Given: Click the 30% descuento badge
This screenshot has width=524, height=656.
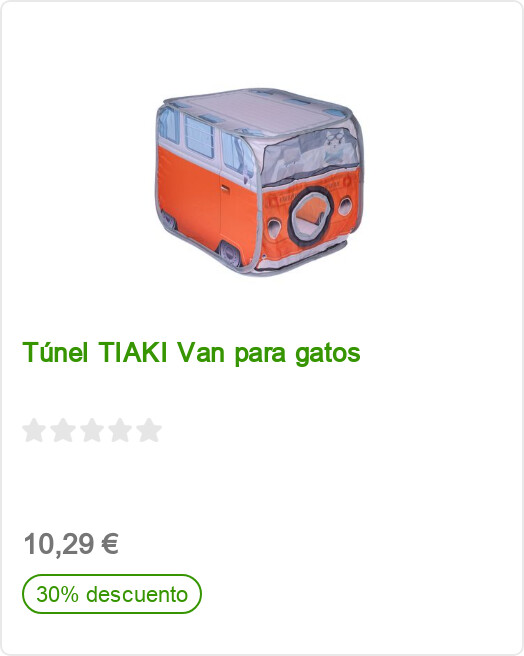Looking at the screenshot, I should coord(112,594).
